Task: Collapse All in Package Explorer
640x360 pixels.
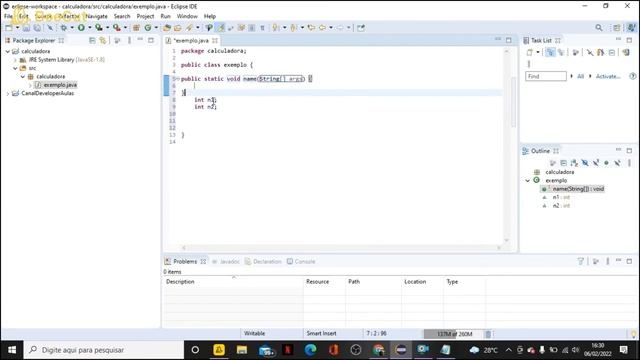Action: [x=92, y=40]
